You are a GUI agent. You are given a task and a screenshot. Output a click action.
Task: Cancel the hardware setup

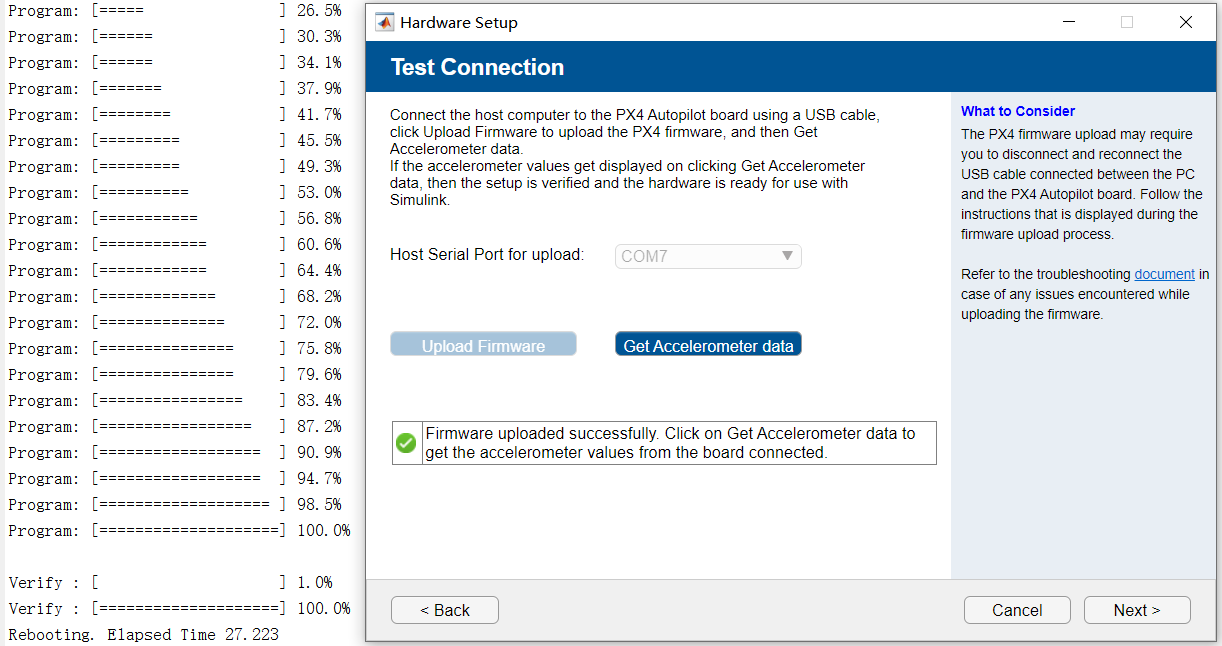tap(1017, 610)
